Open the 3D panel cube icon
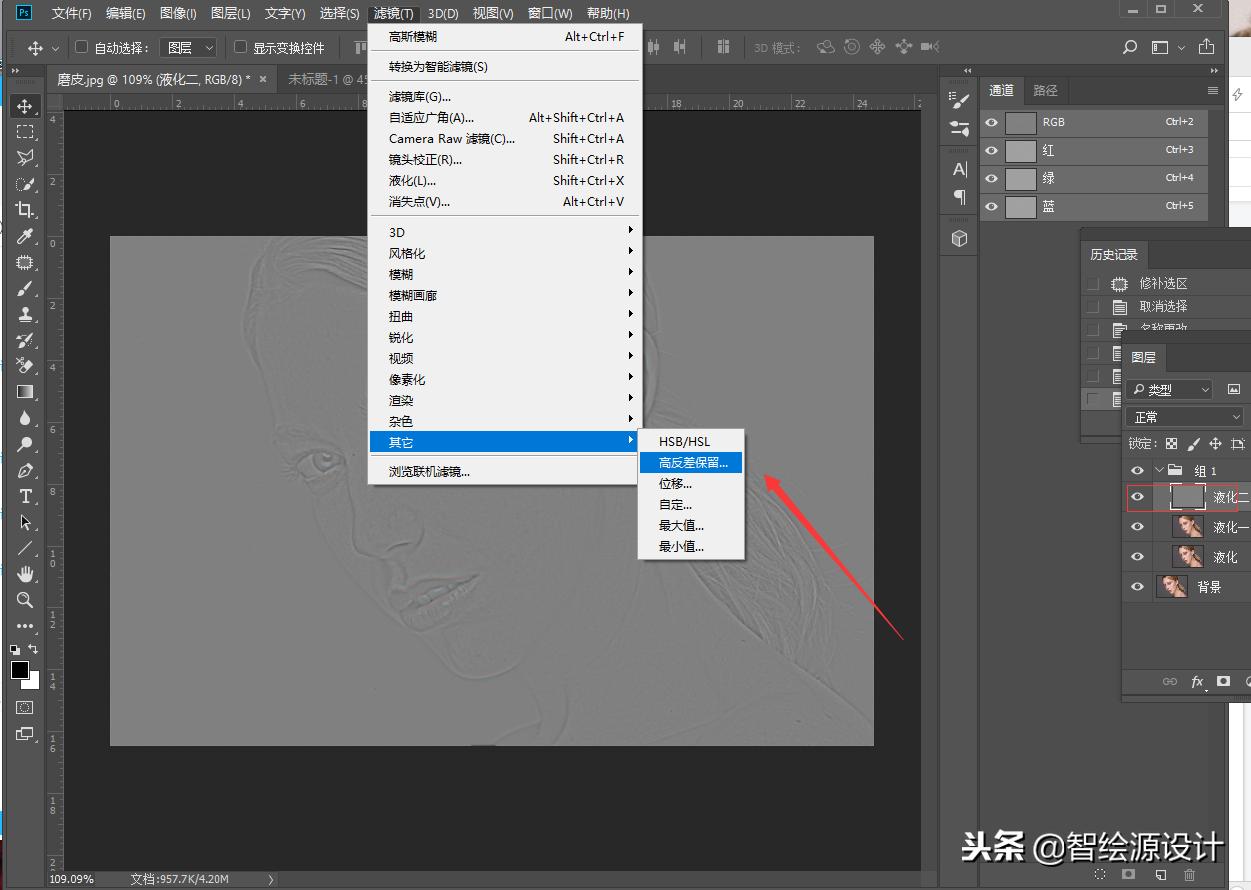Viewport: 1251px width, 890px height. point(959,238)
